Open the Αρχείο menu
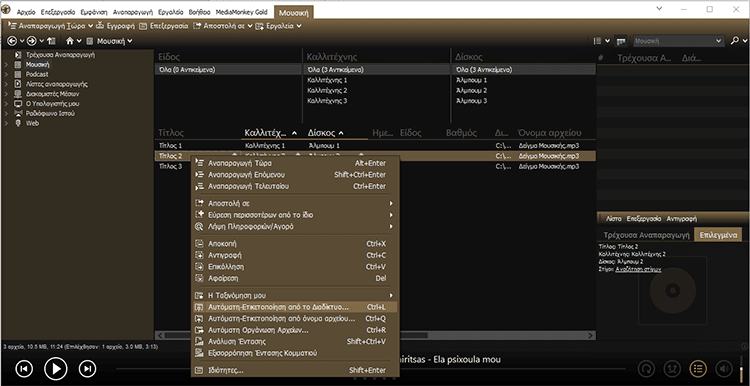The image size is (750, 386). coord(26,12)
